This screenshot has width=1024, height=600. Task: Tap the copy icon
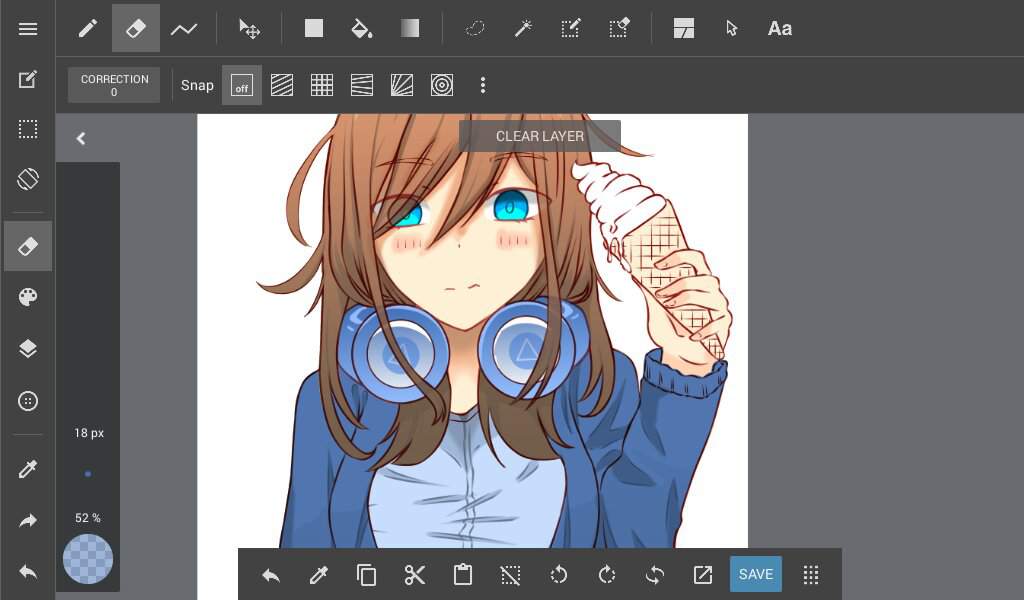366,575
